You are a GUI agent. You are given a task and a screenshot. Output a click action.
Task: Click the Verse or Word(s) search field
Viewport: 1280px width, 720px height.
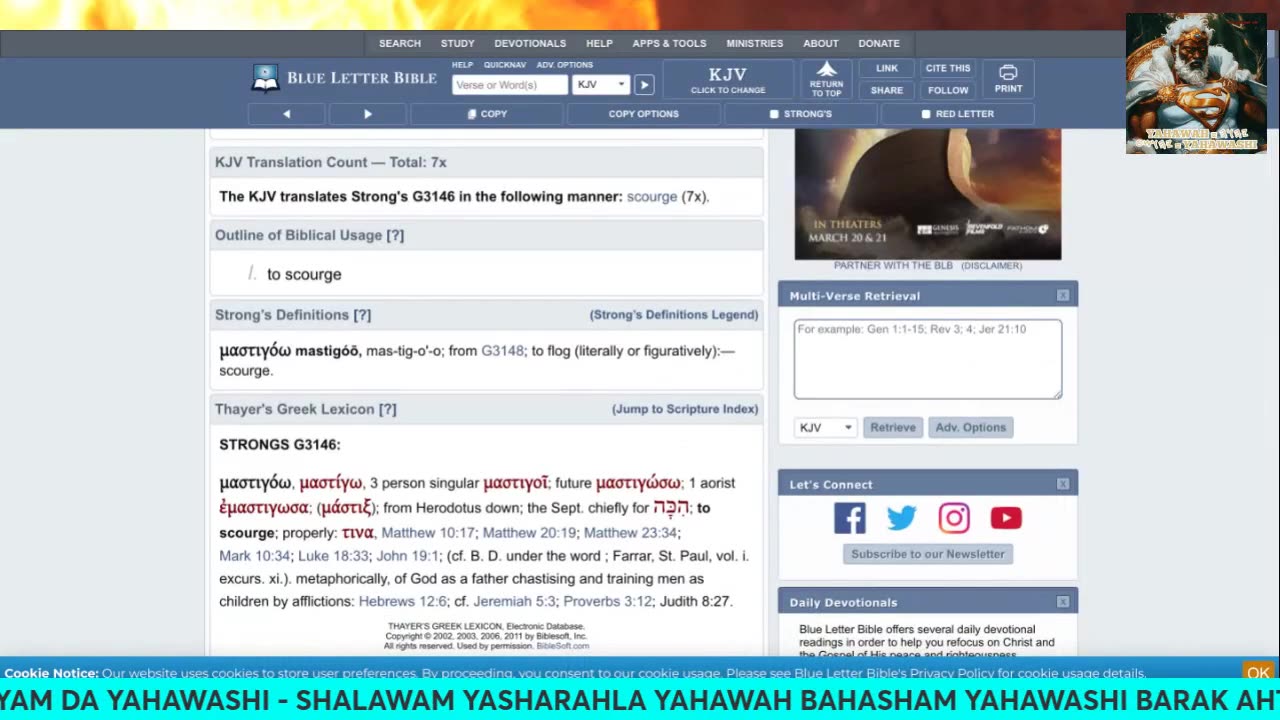point(510,85)
